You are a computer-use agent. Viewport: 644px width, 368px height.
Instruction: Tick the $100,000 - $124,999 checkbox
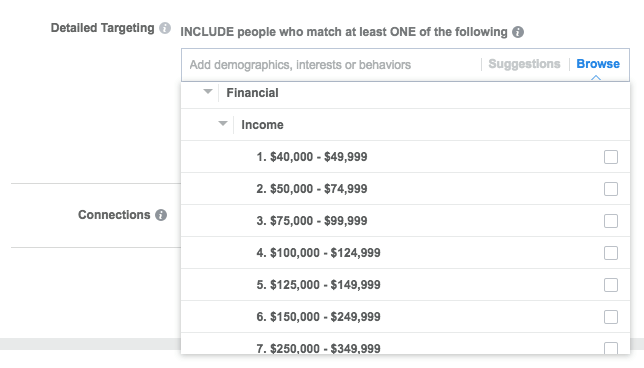pyautogui.click(x=611, y=253)
